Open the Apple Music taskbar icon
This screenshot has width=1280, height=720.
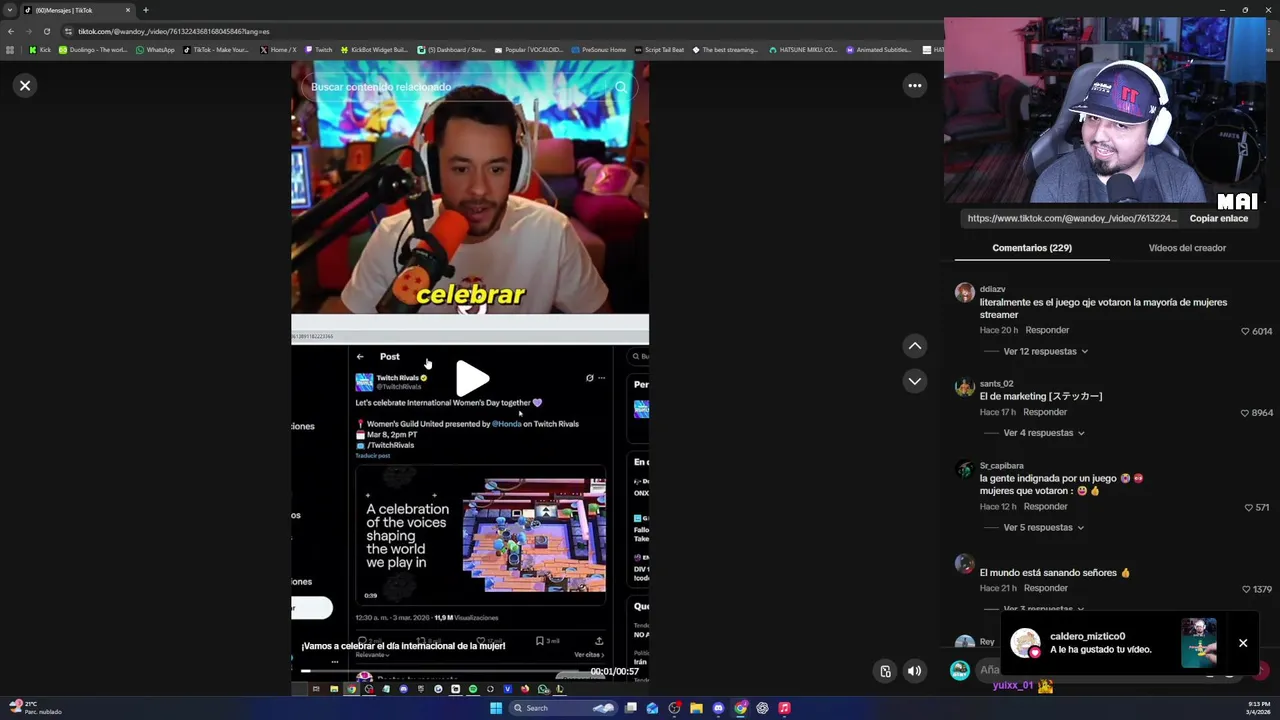[784, 708]
